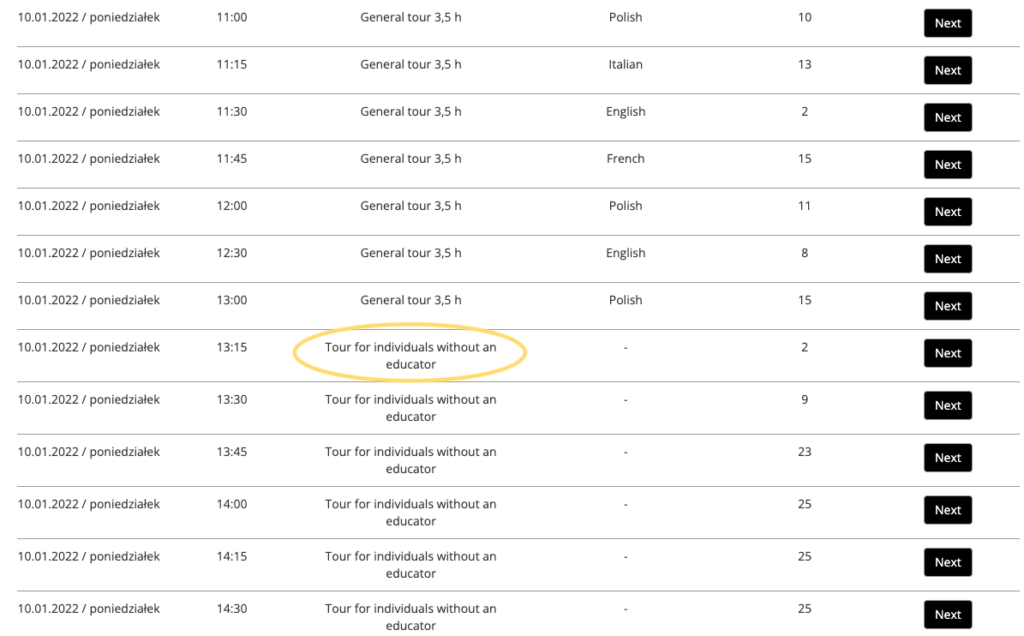The height and width of the screenshot is (636, 1024).
Task: Click the 12:30 time entry
Action: pos(231,253)
